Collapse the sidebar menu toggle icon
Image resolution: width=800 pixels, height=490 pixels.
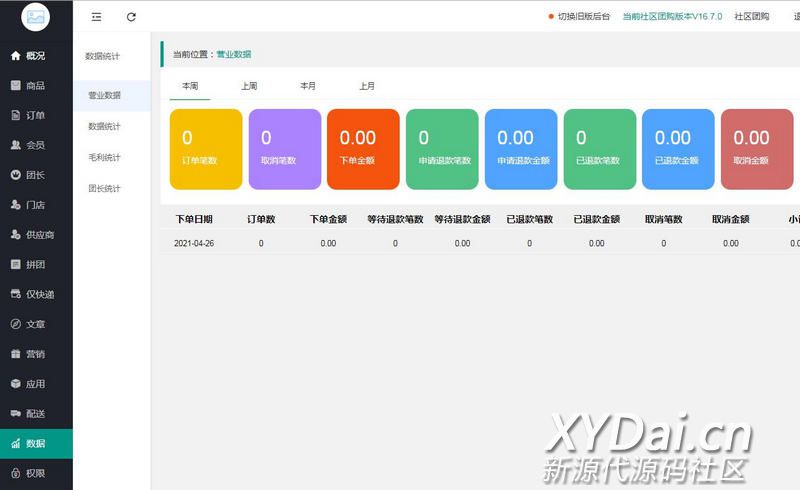96,17
